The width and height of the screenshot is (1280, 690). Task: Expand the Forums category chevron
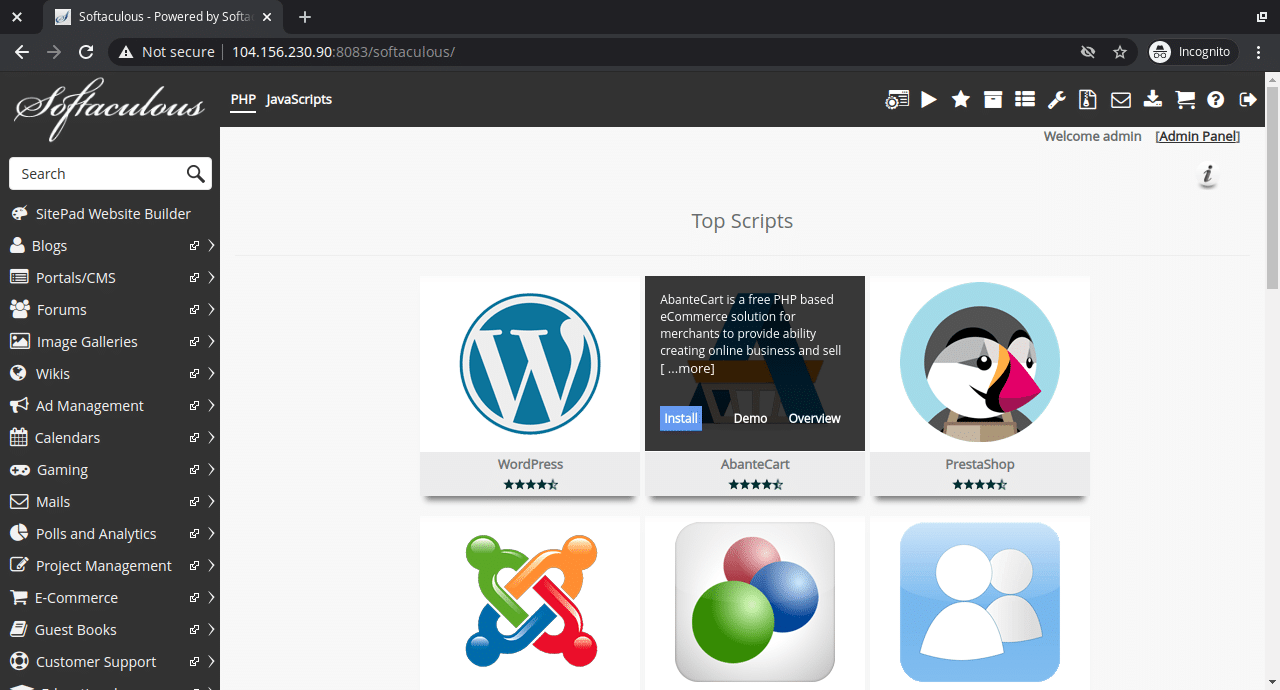(x=212, y=310)
